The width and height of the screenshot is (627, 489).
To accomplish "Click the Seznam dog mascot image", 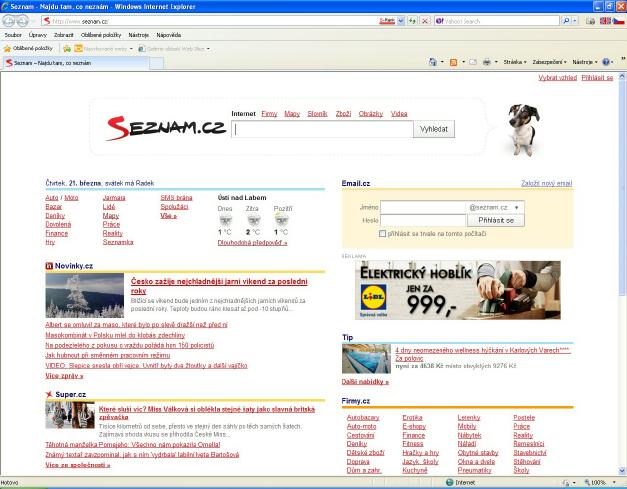I will pyautogui.click(x=523, y=130).
